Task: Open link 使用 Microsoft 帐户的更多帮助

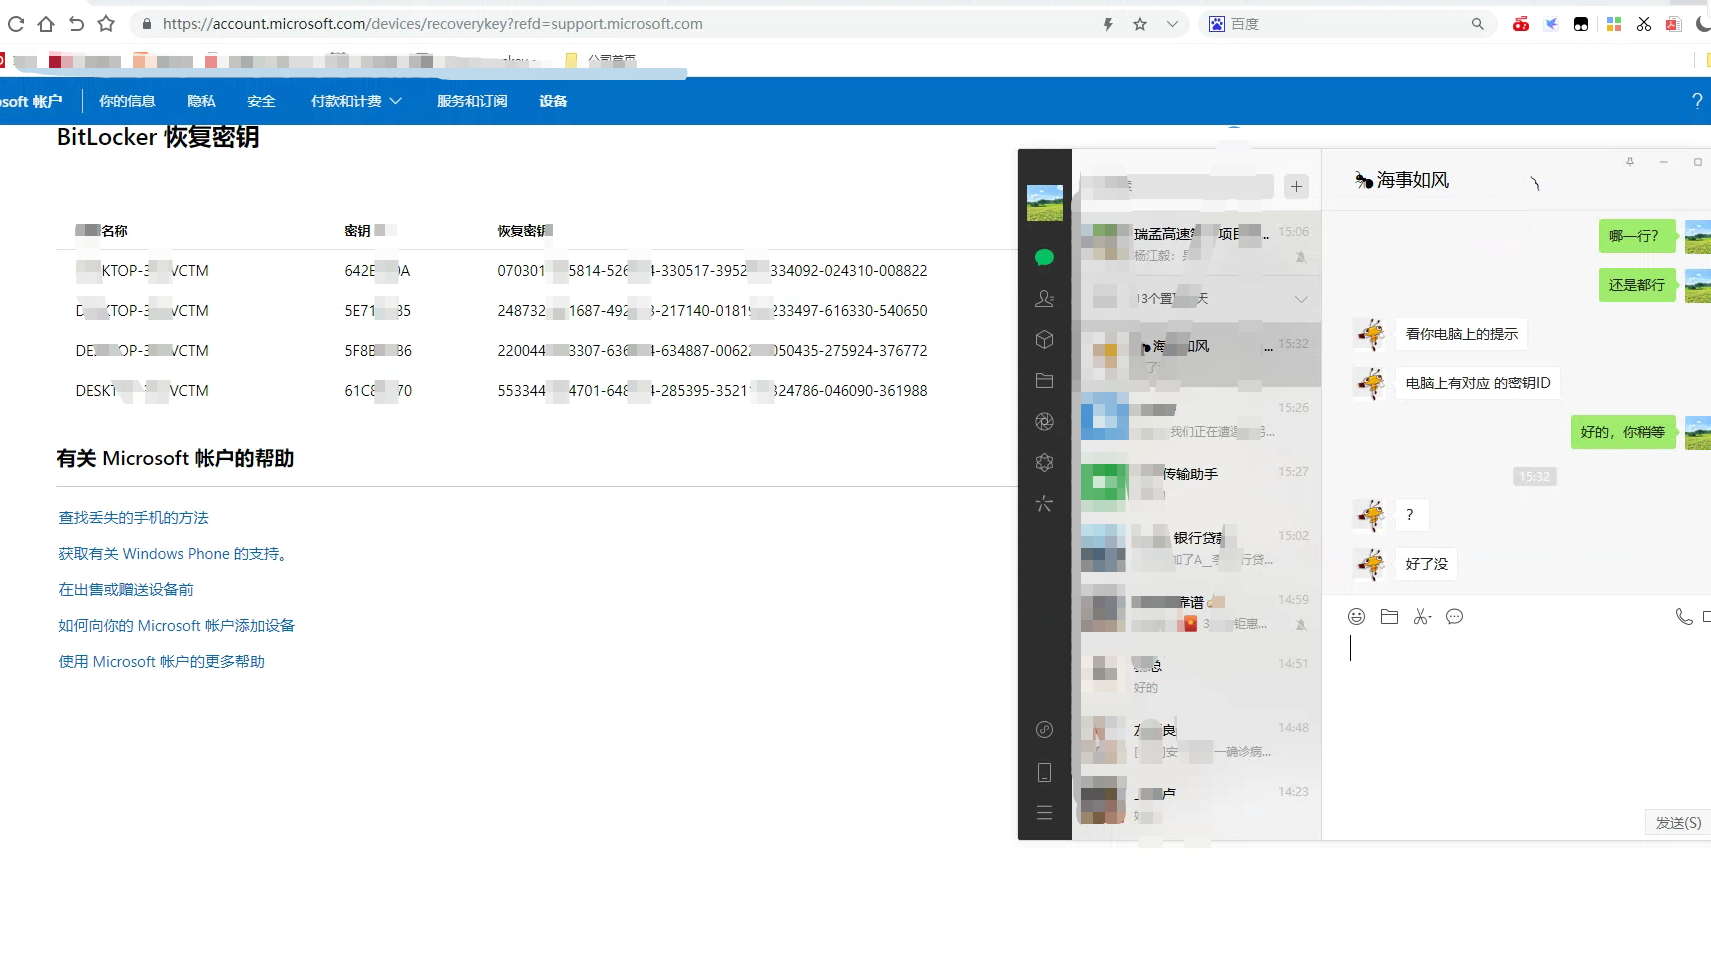Action: click(162, 662)
